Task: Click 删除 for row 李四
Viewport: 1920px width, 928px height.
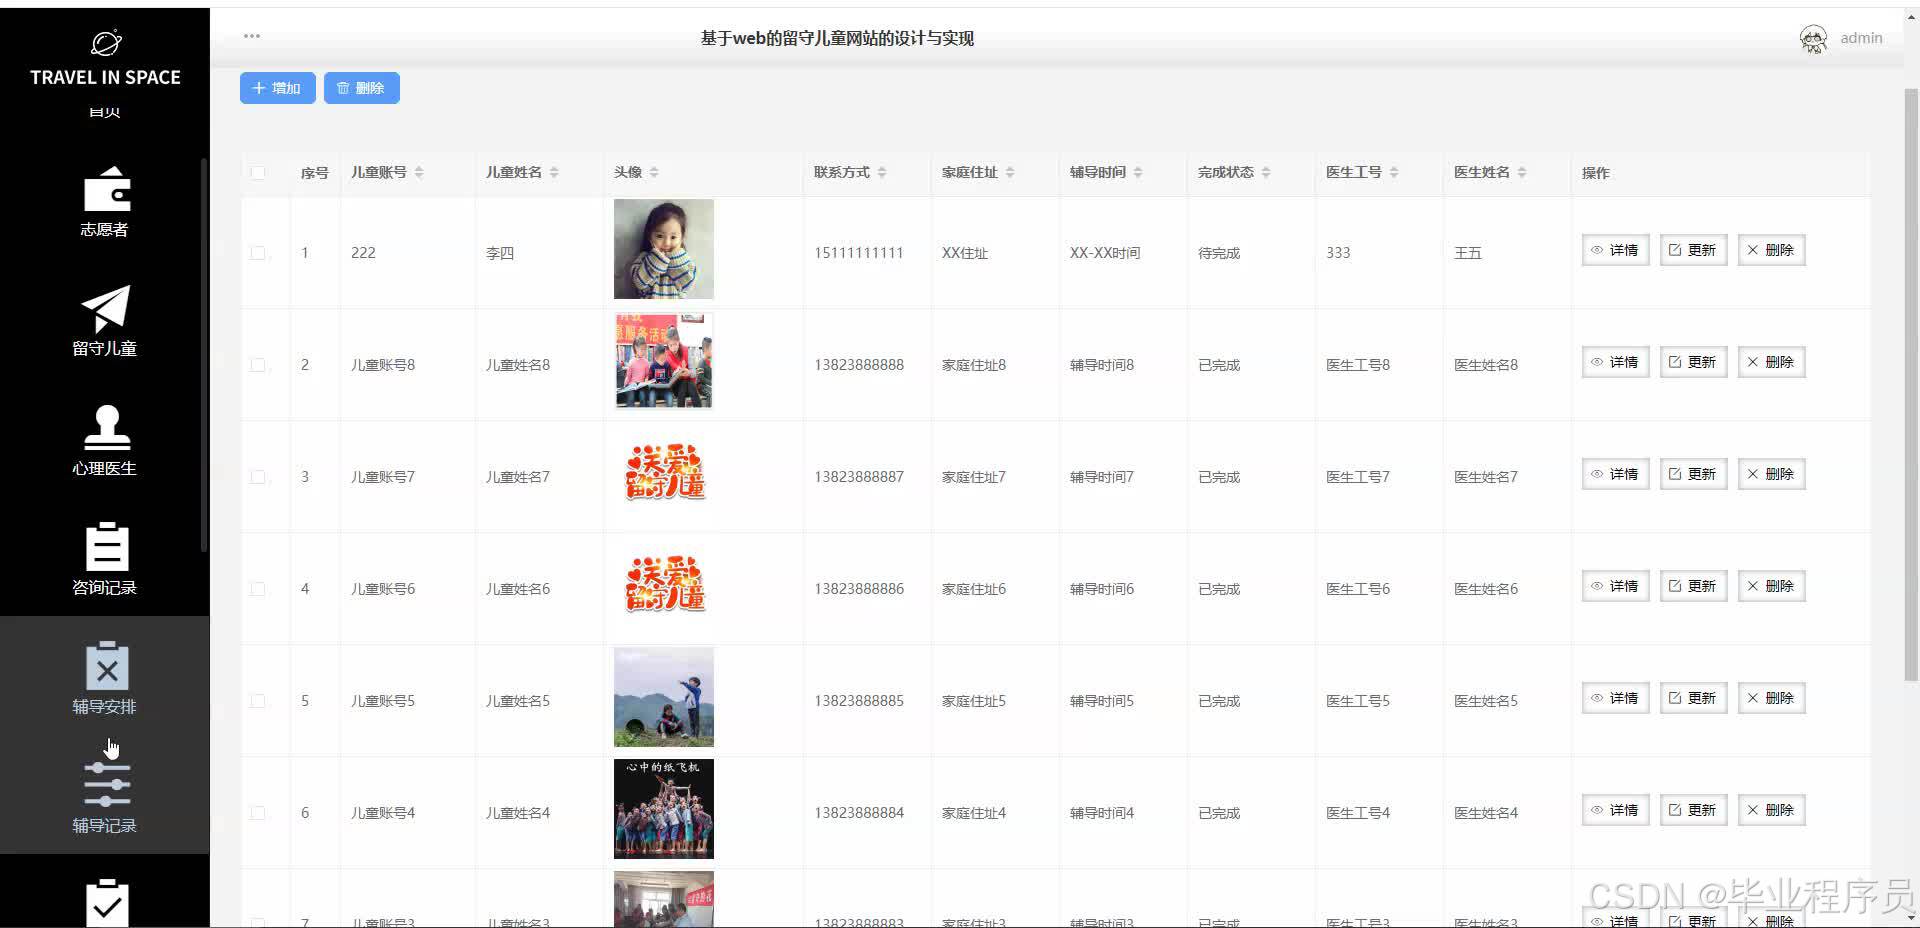Action: point(1771,250)
